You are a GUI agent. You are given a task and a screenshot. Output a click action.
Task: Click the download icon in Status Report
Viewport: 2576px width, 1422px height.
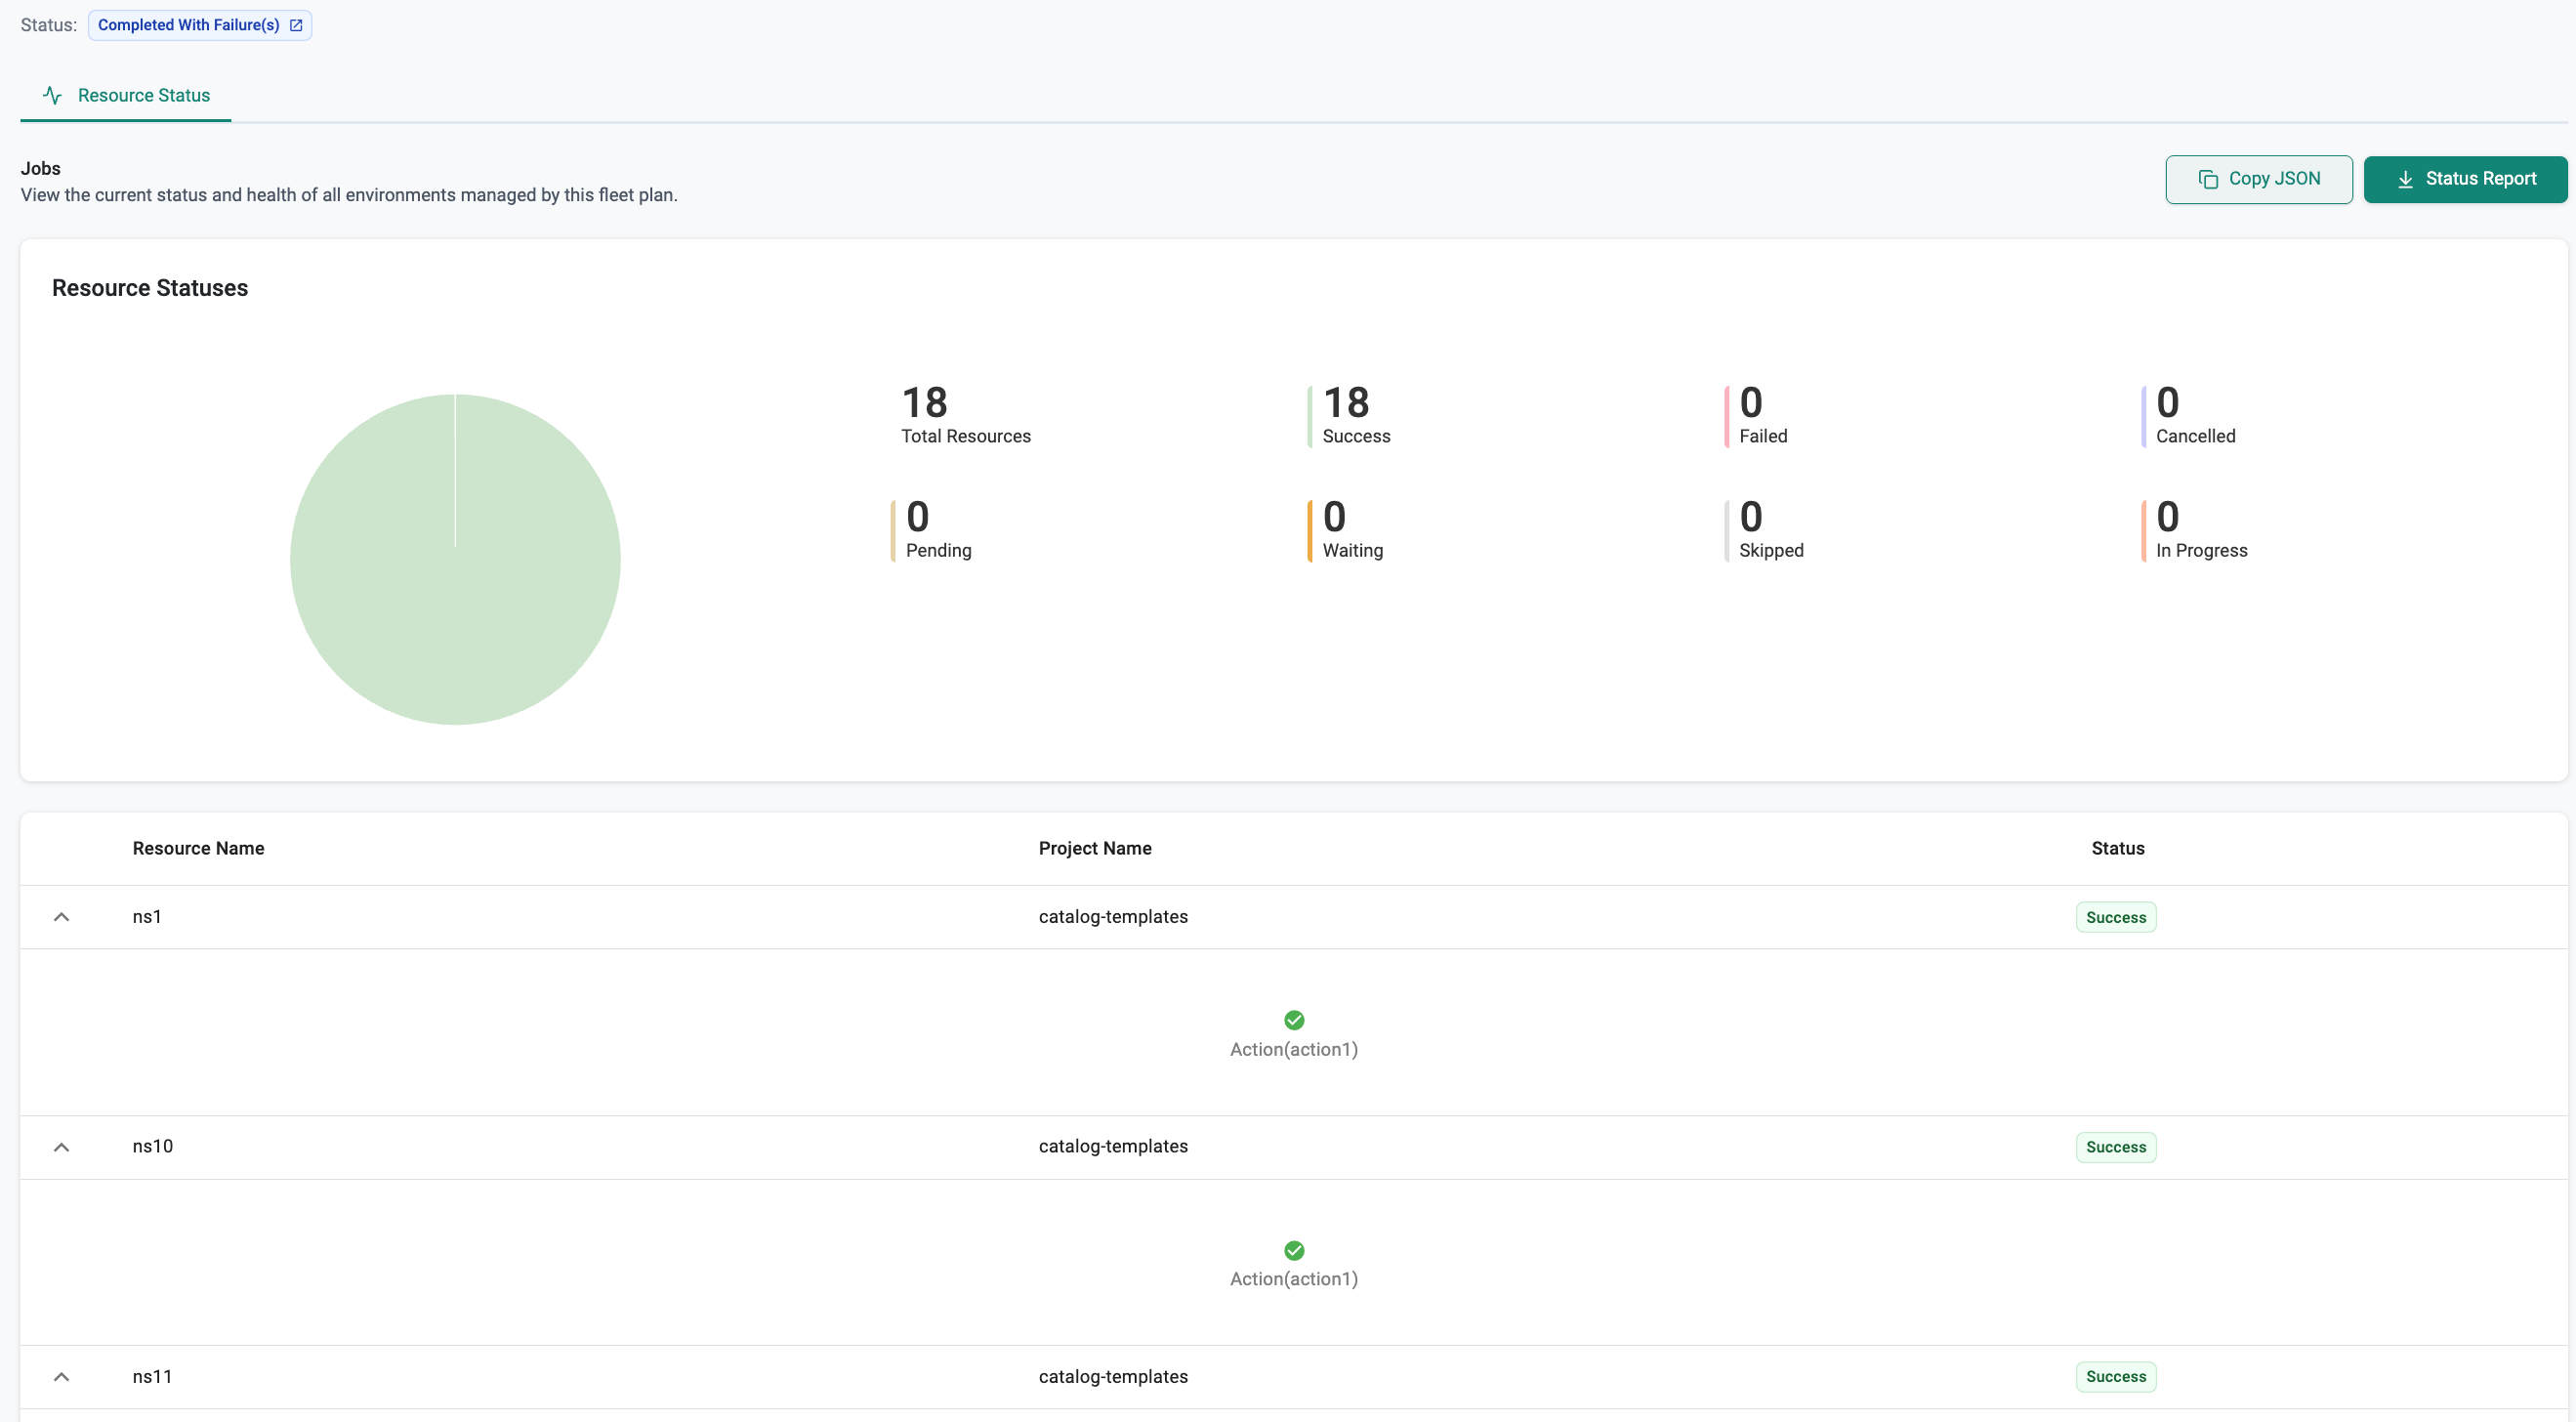[2405, 179]
